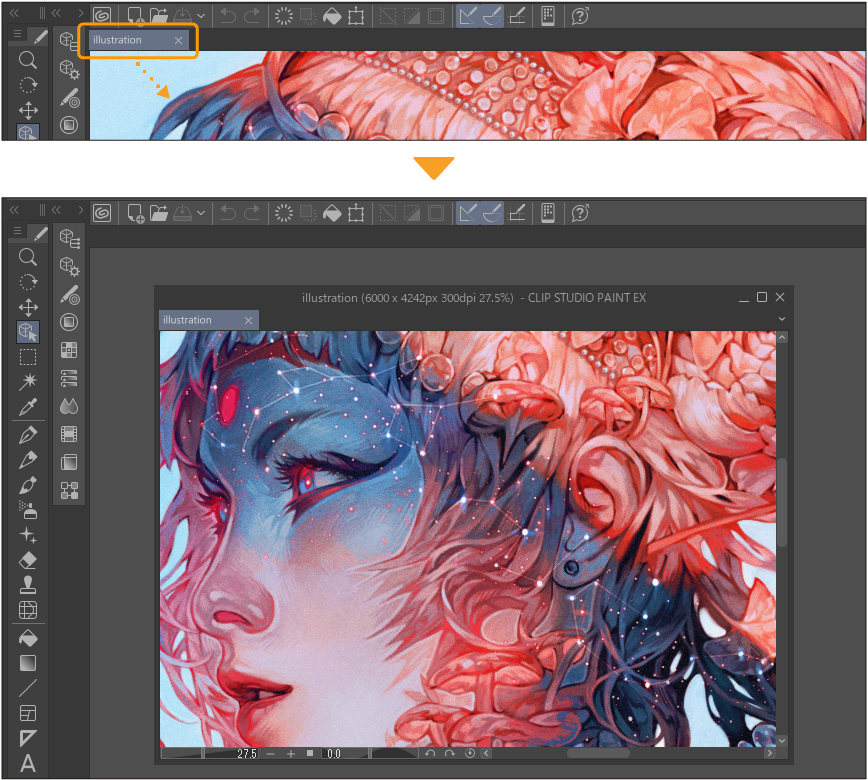Viewport: 868px width, 780px height.
Task: Click the Open file folder icon in lower command bar
Action: tap(159, 213)
